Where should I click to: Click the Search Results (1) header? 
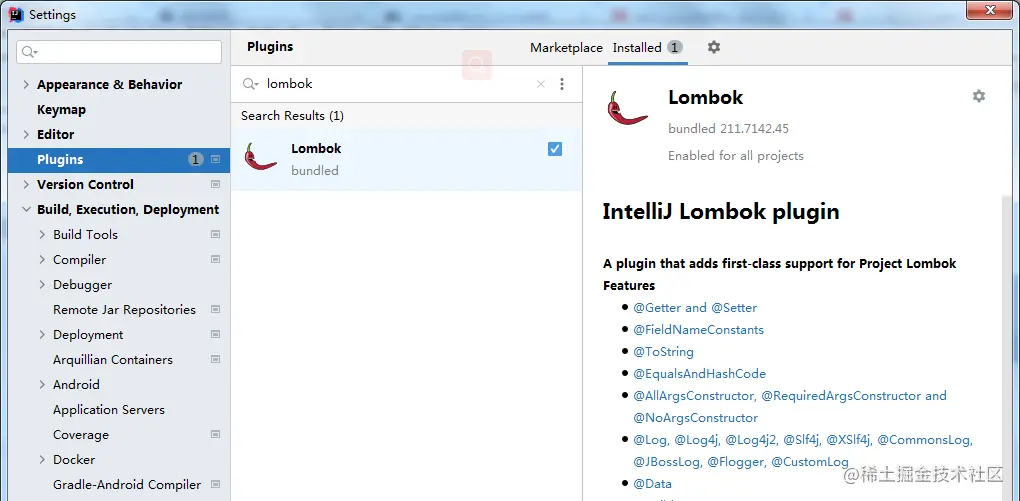pyautogui.click(x=292, y=116)
